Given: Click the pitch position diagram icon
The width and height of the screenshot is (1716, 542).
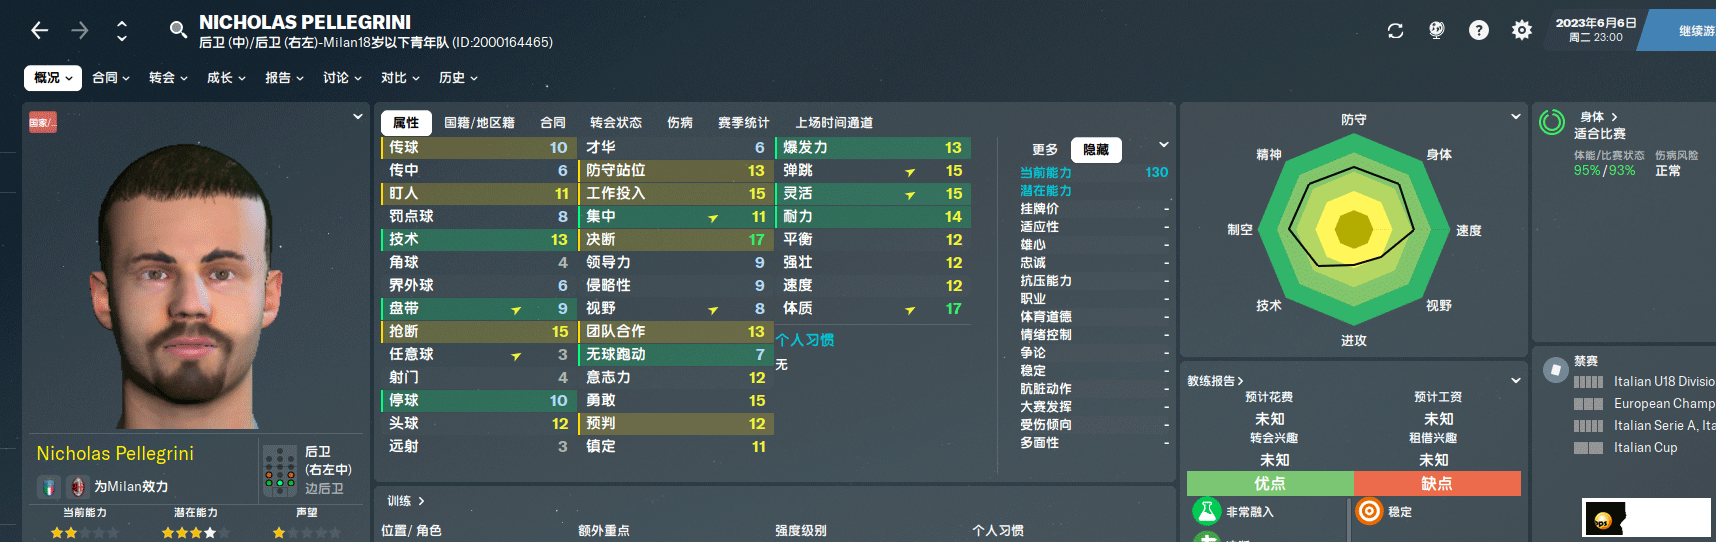Looking at the screenshot, I should pos(280,471).
